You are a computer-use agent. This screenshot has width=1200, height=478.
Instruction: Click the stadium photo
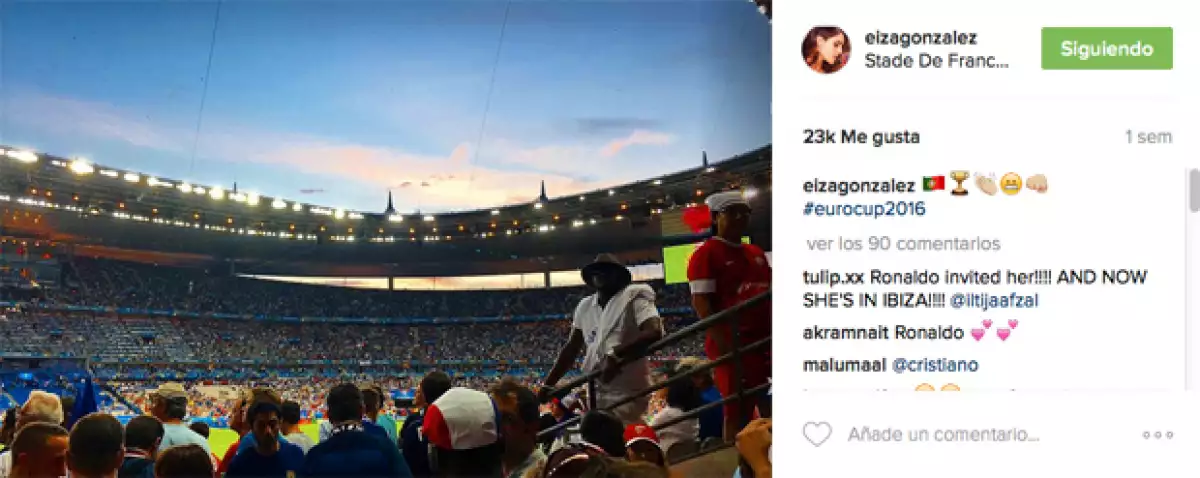click(386, 239)
